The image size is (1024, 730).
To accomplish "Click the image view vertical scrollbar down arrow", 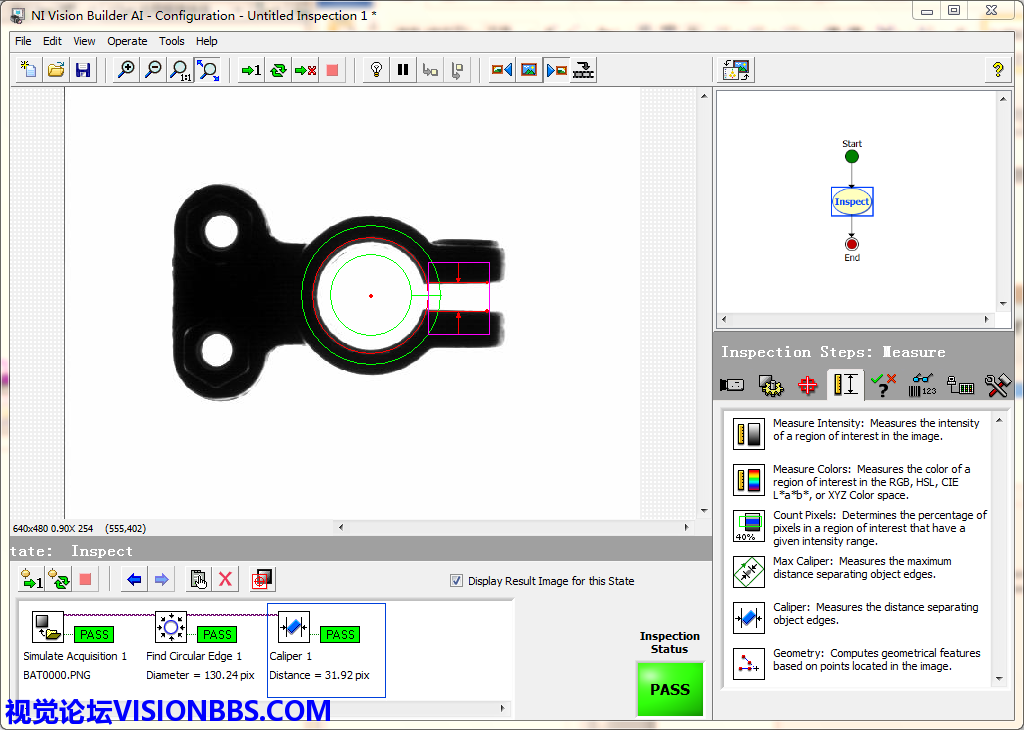I will click(704, 511).
